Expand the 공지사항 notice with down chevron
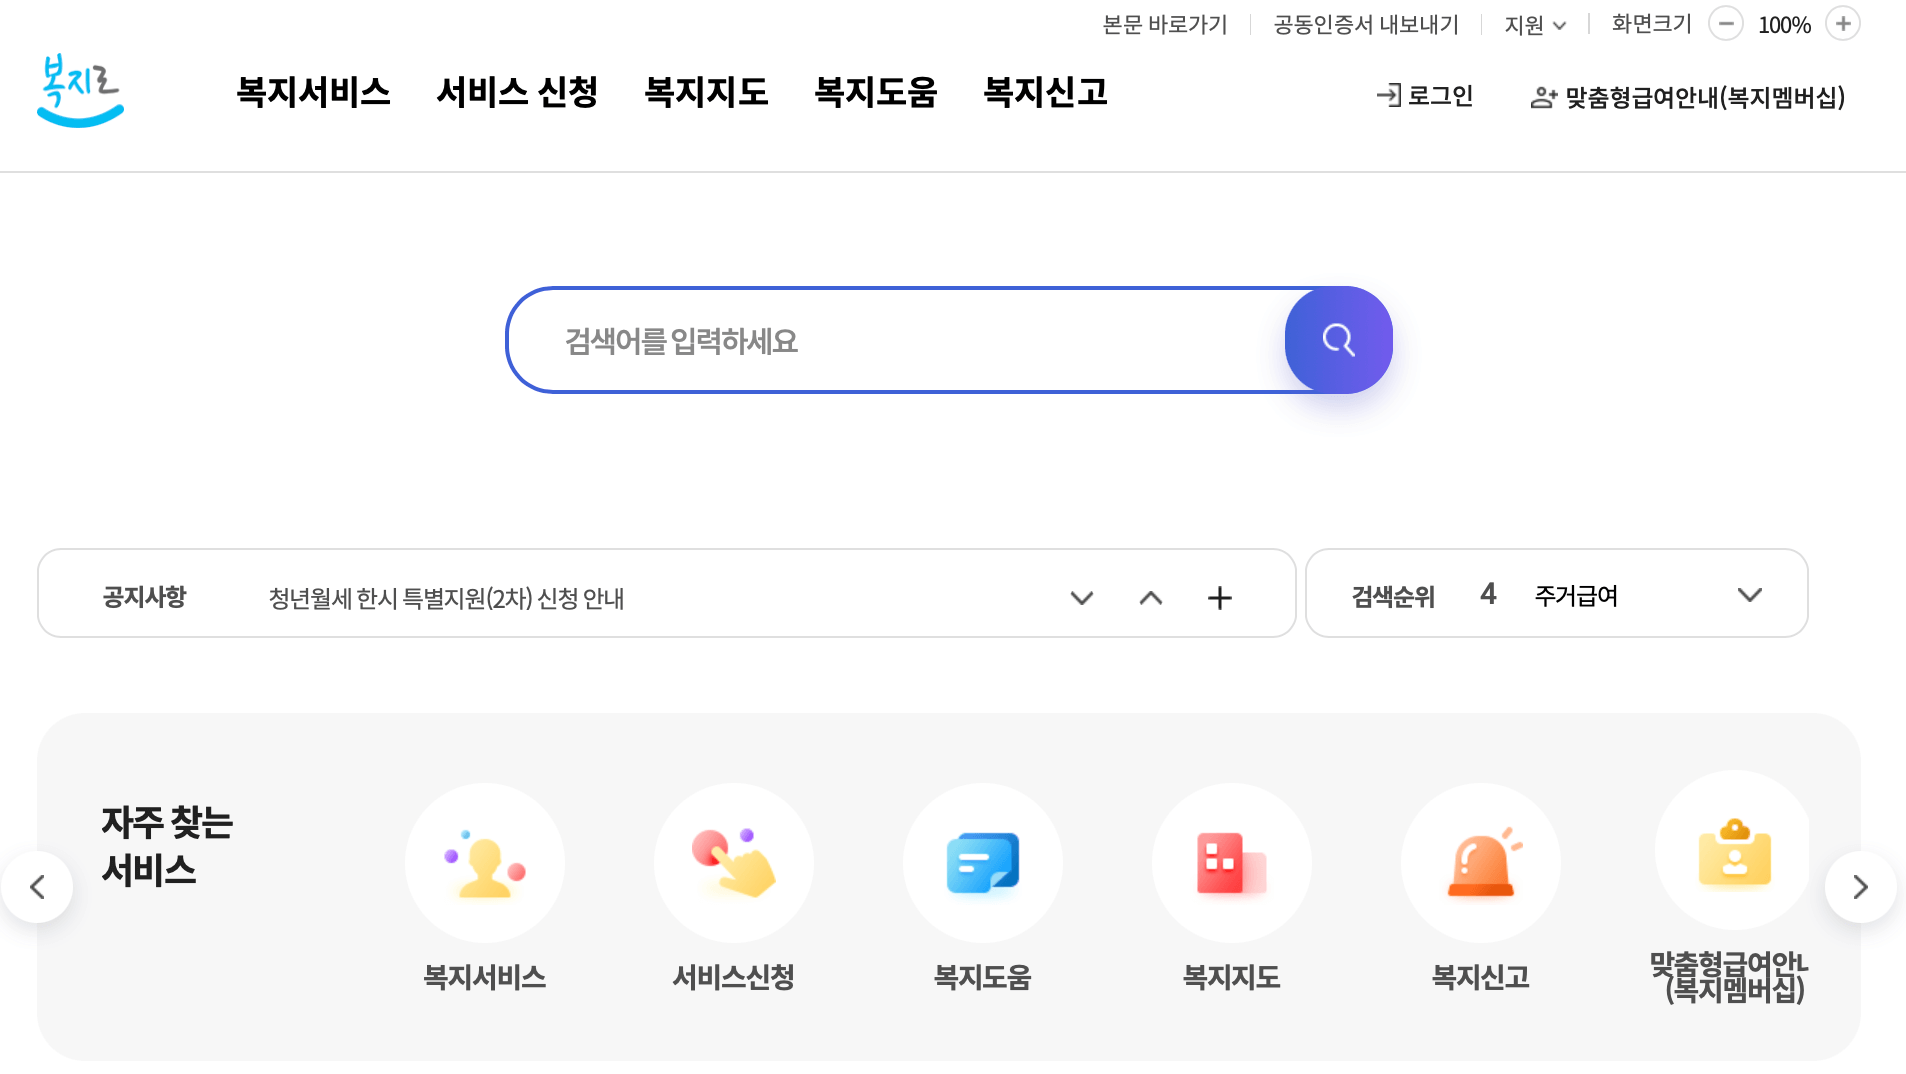Image resolution: width=1906 pixels, height=1074 pixels. click(1081, 598)
